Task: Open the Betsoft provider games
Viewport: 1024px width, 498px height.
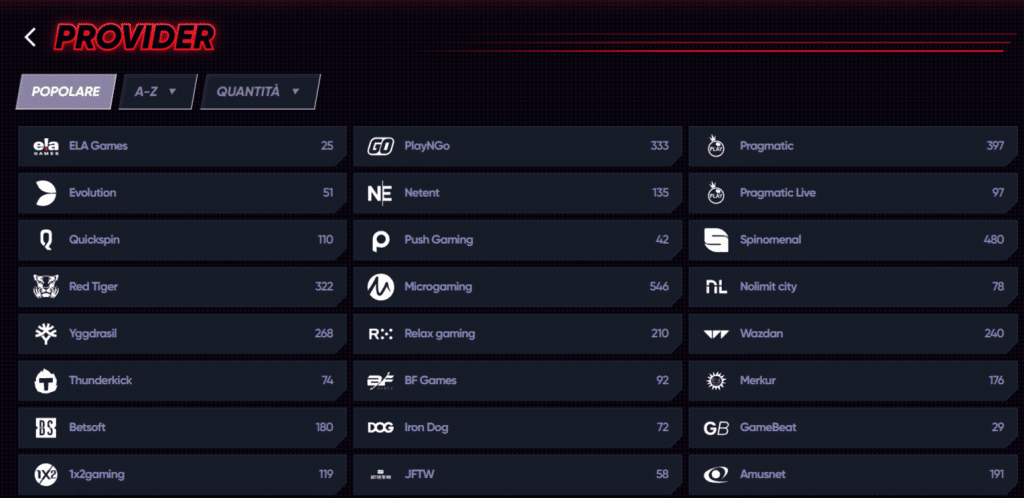Action: (180, 427)
